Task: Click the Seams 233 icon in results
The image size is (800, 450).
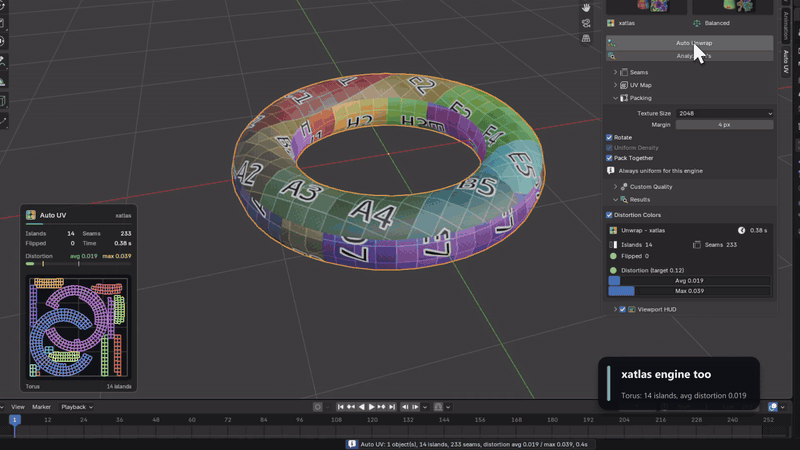Action: coord(697,245)
